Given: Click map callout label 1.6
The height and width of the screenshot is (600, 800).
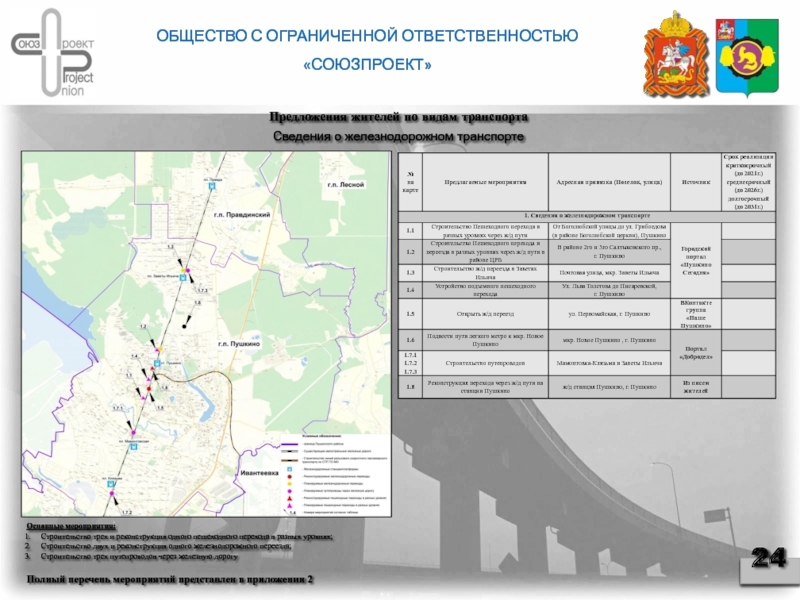Looking at the screenshot, I should point(197,303).
